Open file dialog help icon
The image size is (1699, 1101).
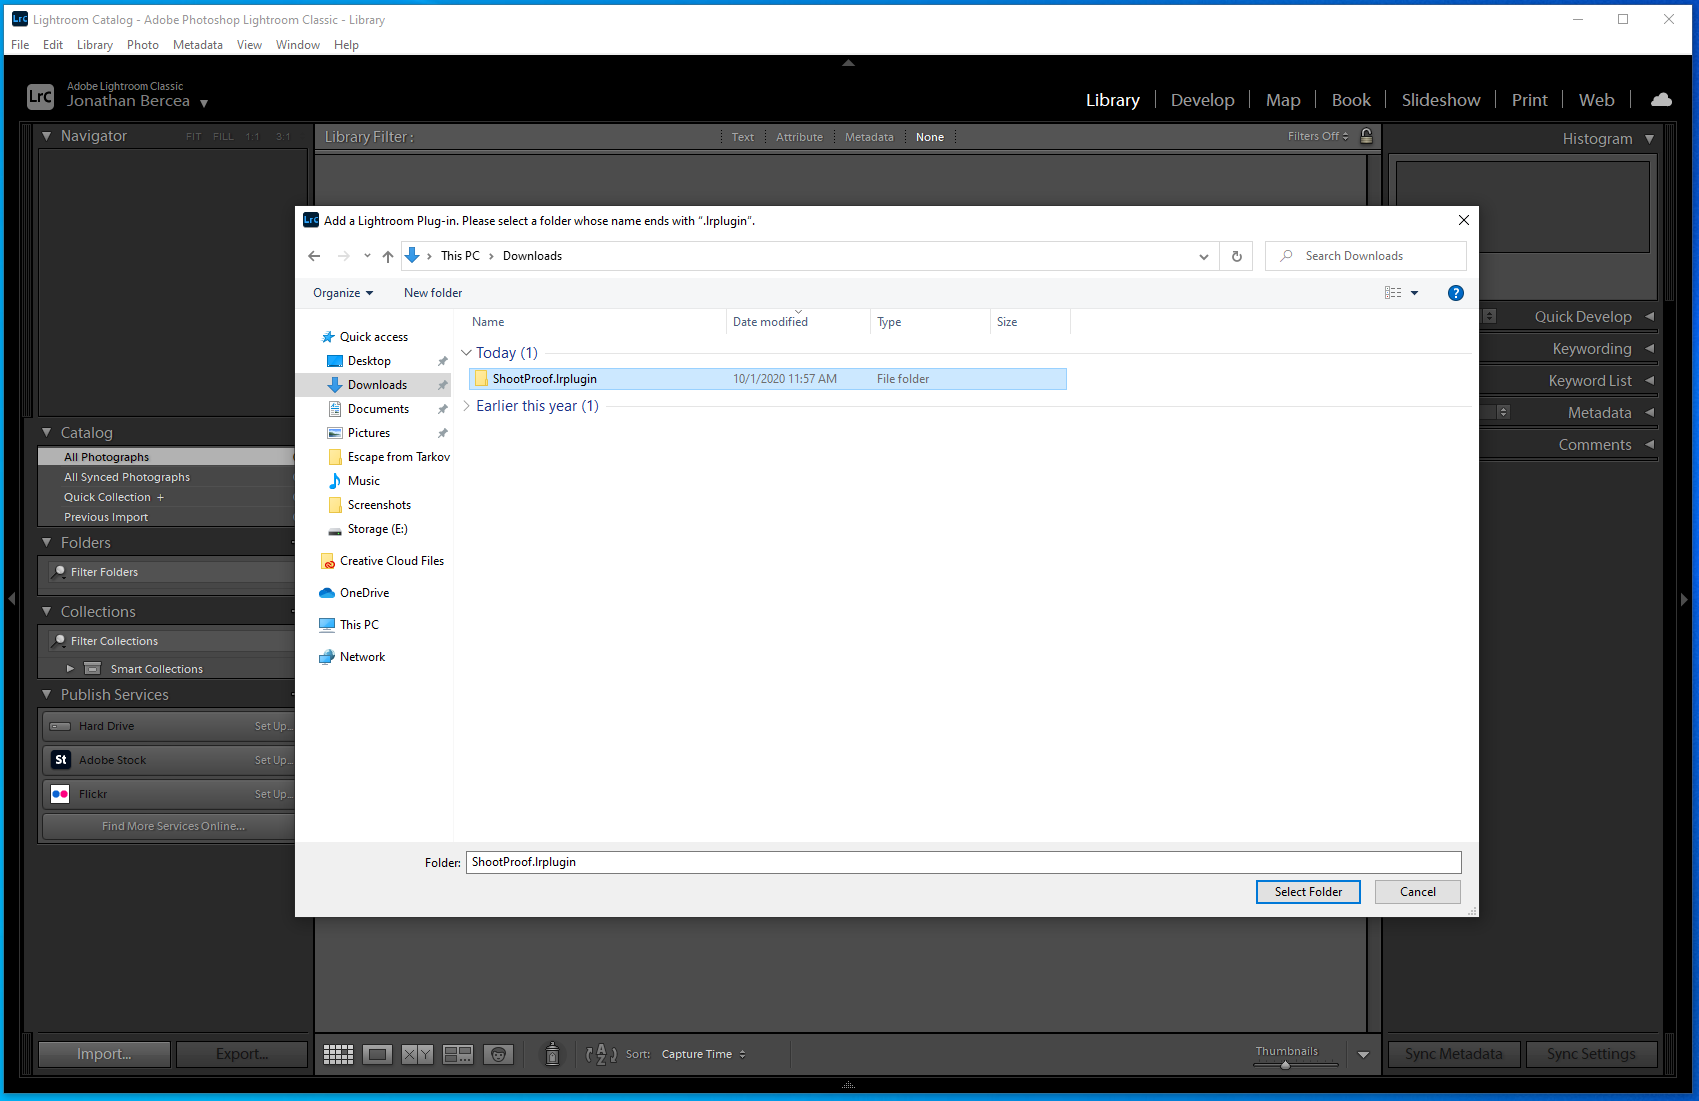(1456, 293)
